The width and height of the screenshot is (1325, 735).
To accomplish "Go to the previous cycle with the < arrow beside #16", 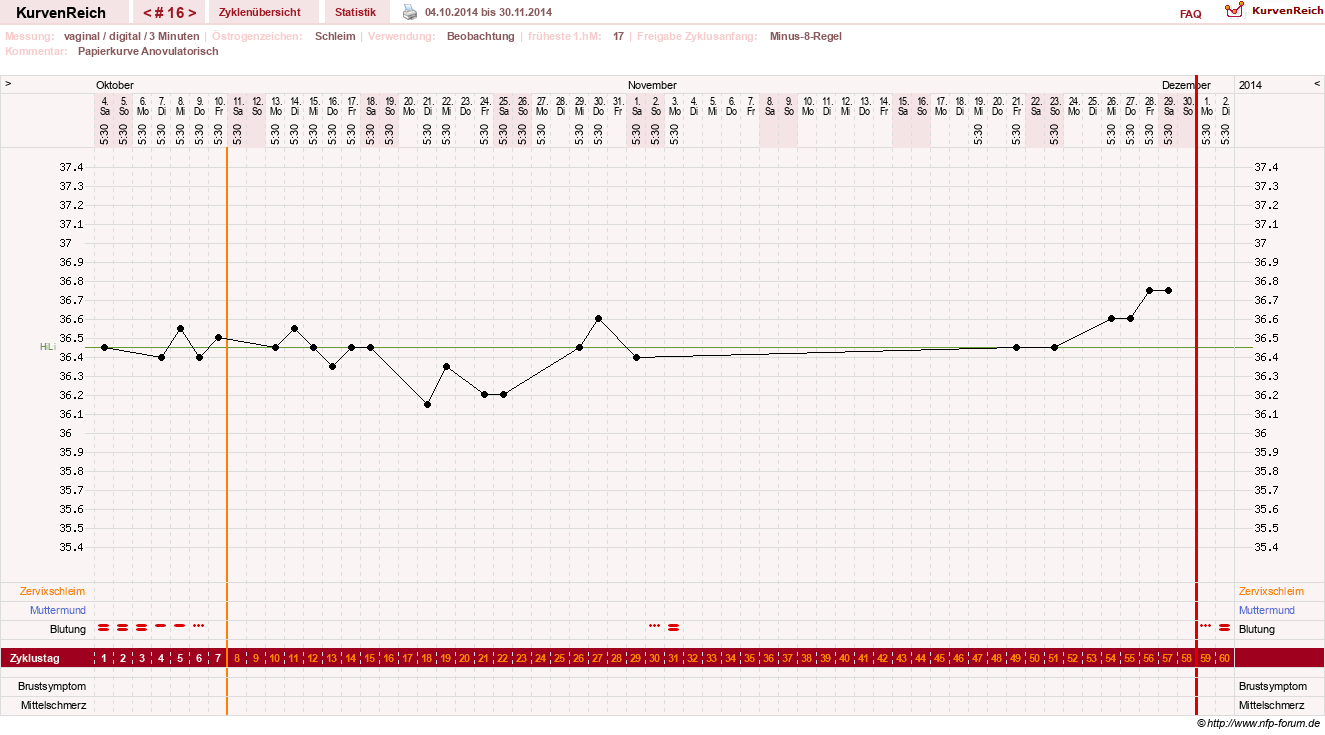I will click(148, 13).
